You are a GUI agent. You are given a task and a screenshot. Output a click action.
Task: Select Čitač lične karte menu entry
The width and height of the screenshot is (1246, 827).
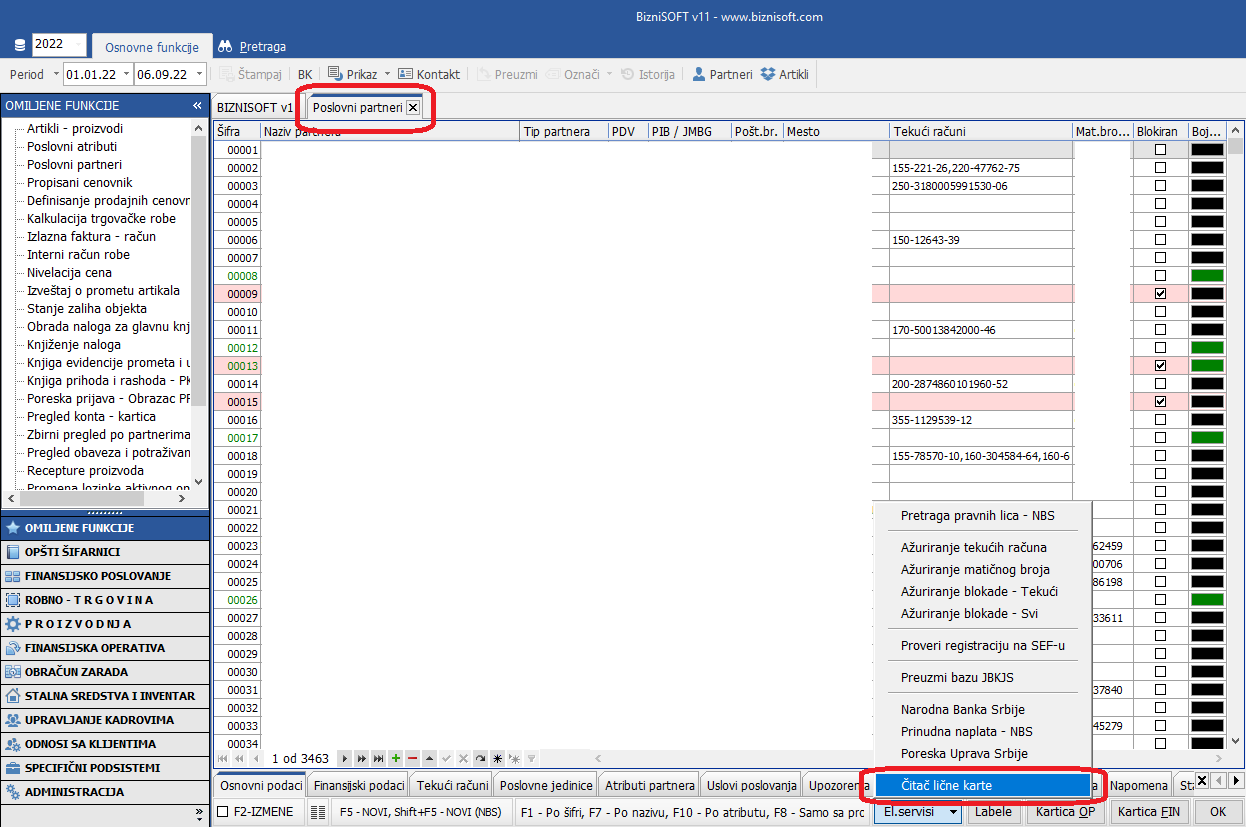[x=946, y=786]
